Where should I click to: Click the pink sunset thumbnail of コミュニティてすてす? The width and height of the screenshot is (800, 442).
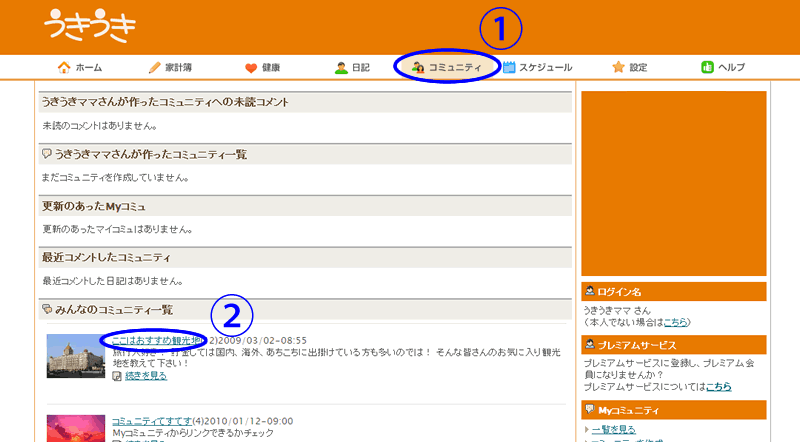[76, 428]
